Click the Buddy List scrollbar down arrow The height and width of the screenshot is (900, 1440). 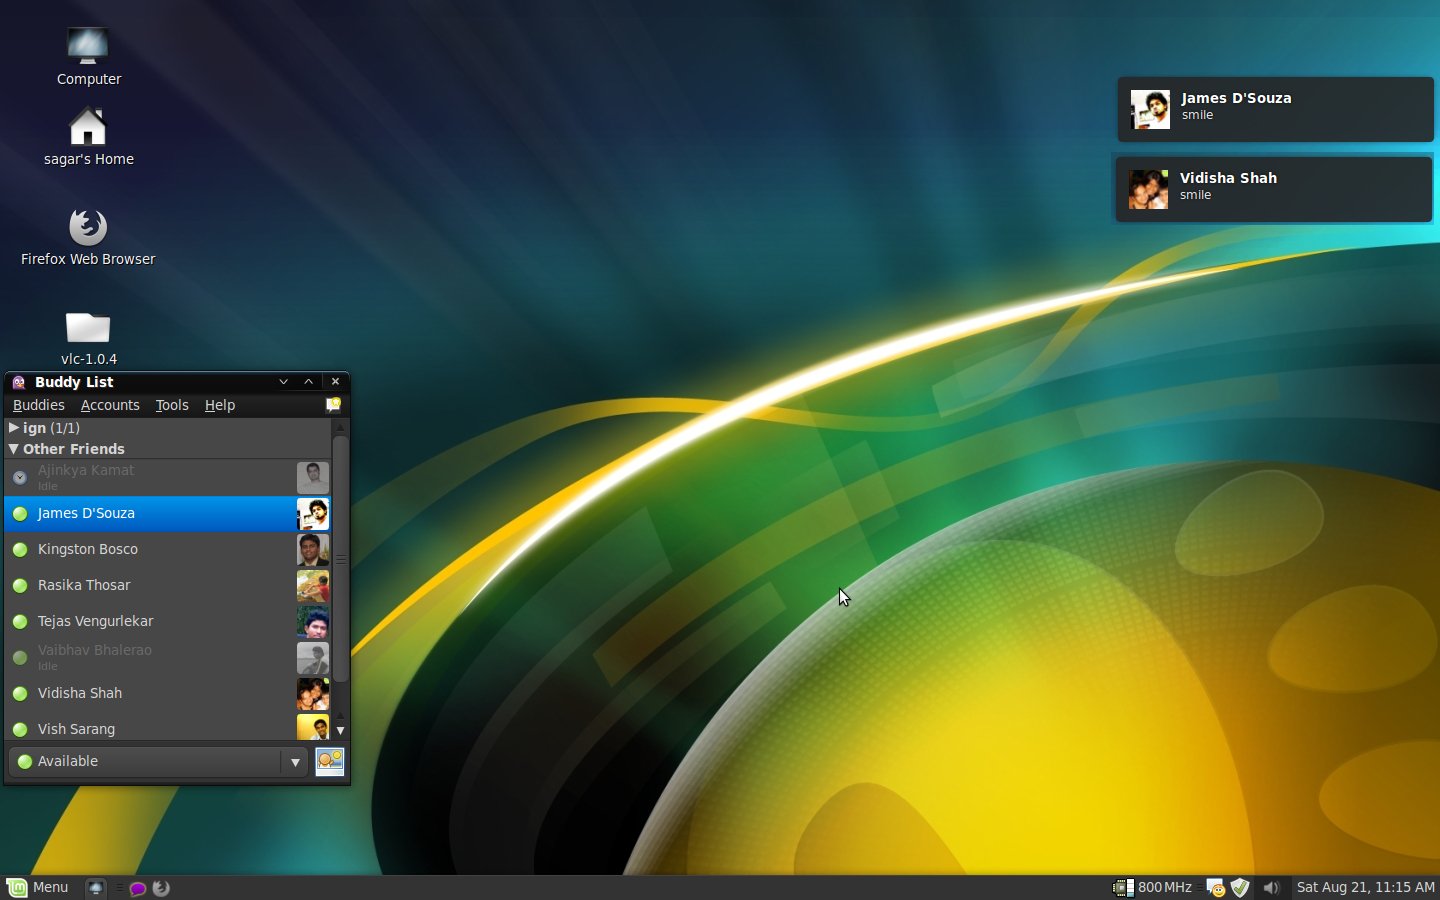(341, 731)
